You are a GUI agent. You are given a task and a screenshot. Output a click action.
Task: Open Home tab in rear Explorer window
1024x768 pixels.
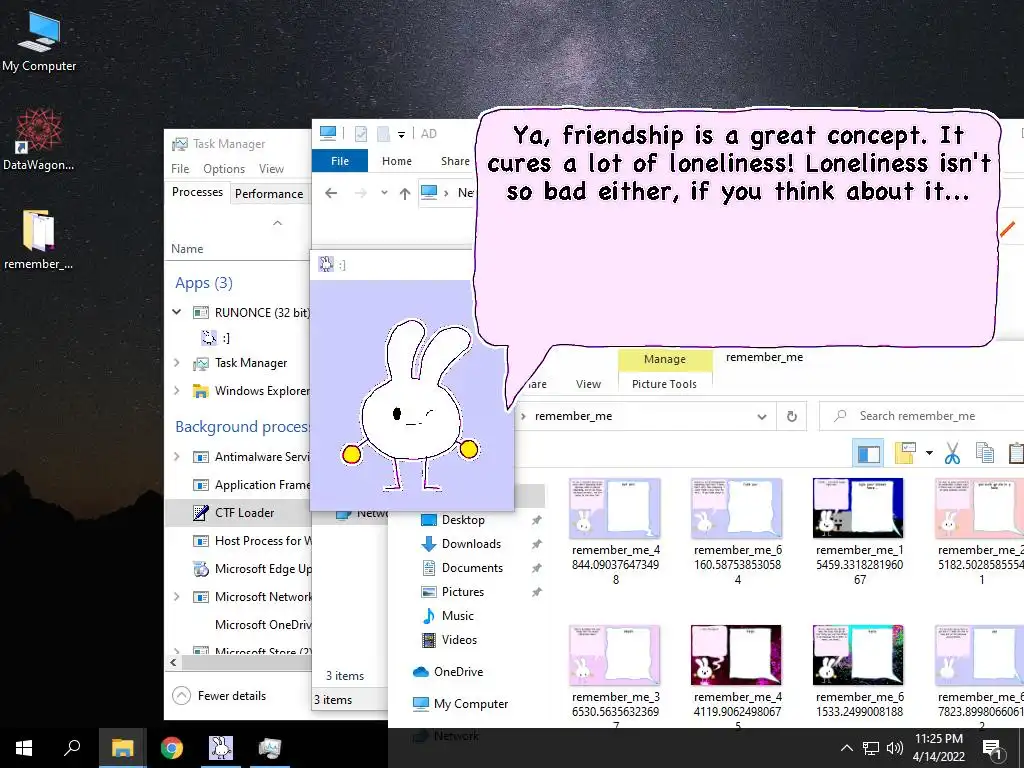pos(396,161)
